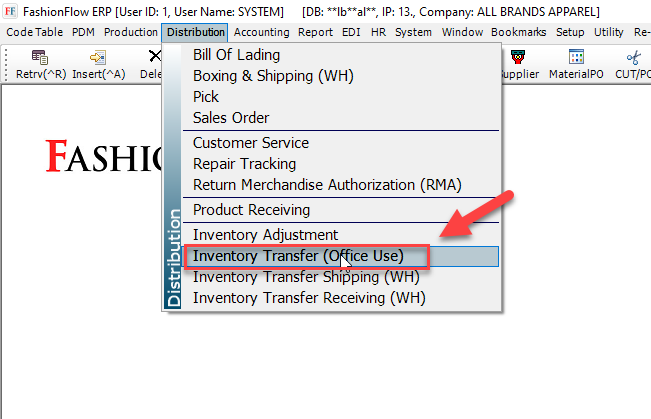The width and height of the screenshot is (651, 419).
Task: Open the Accounting menu
Action: [x=261, y=32]
